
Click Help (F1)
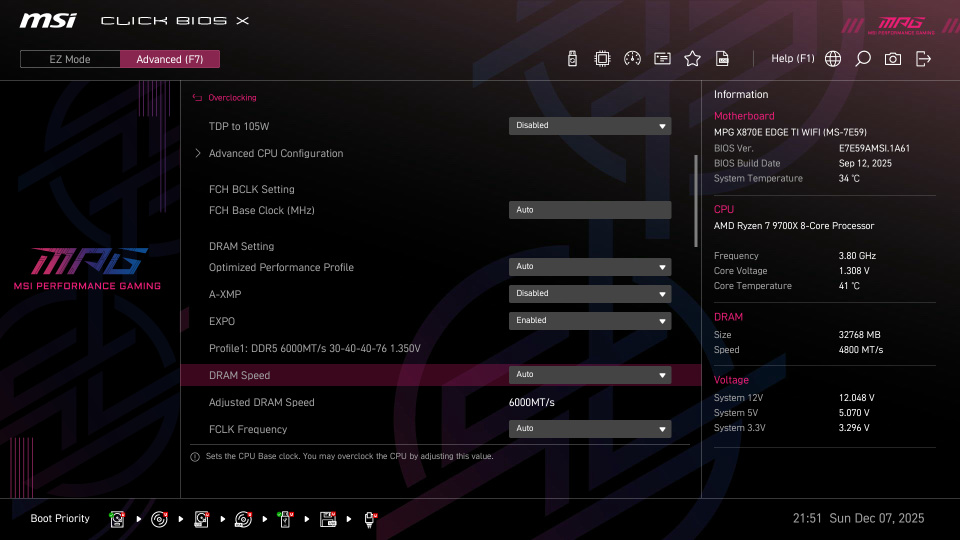pos(793,58)
